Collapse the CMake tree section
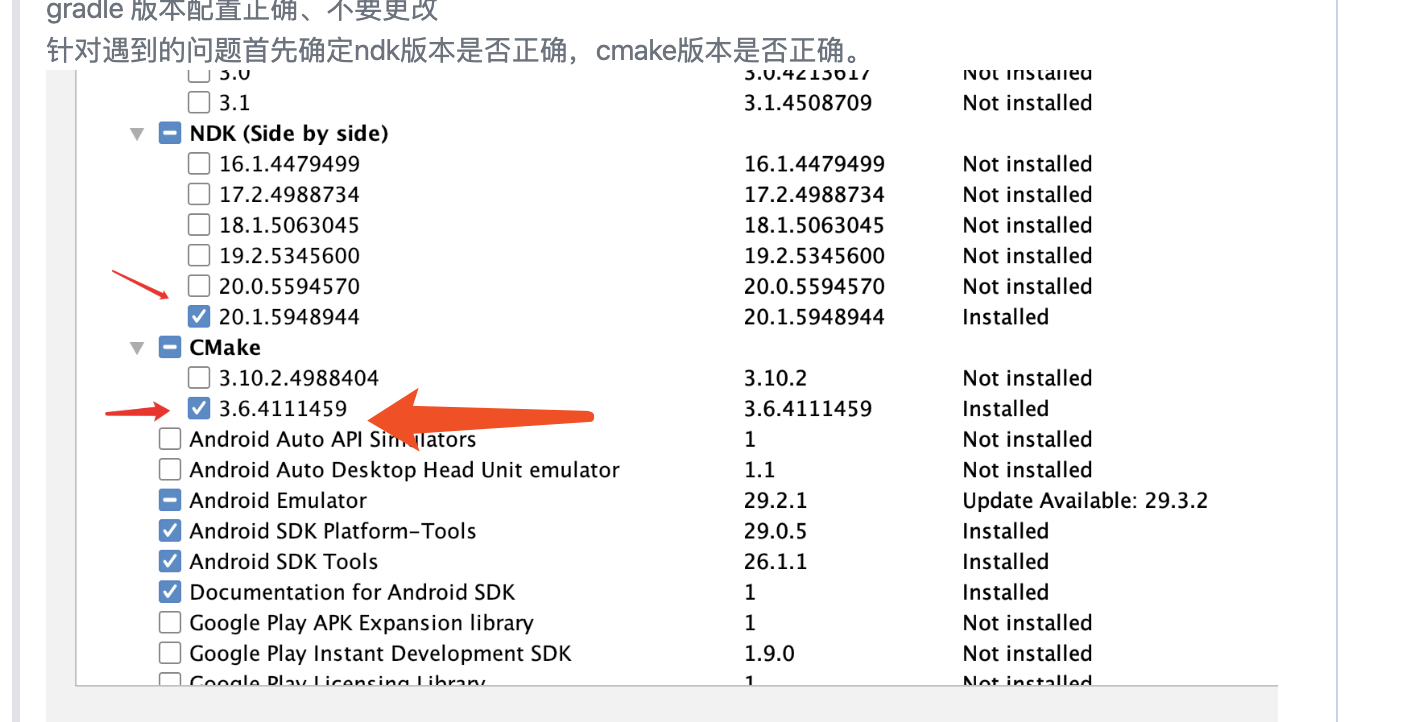This screenshot has height=722, width=1404. 137,347
